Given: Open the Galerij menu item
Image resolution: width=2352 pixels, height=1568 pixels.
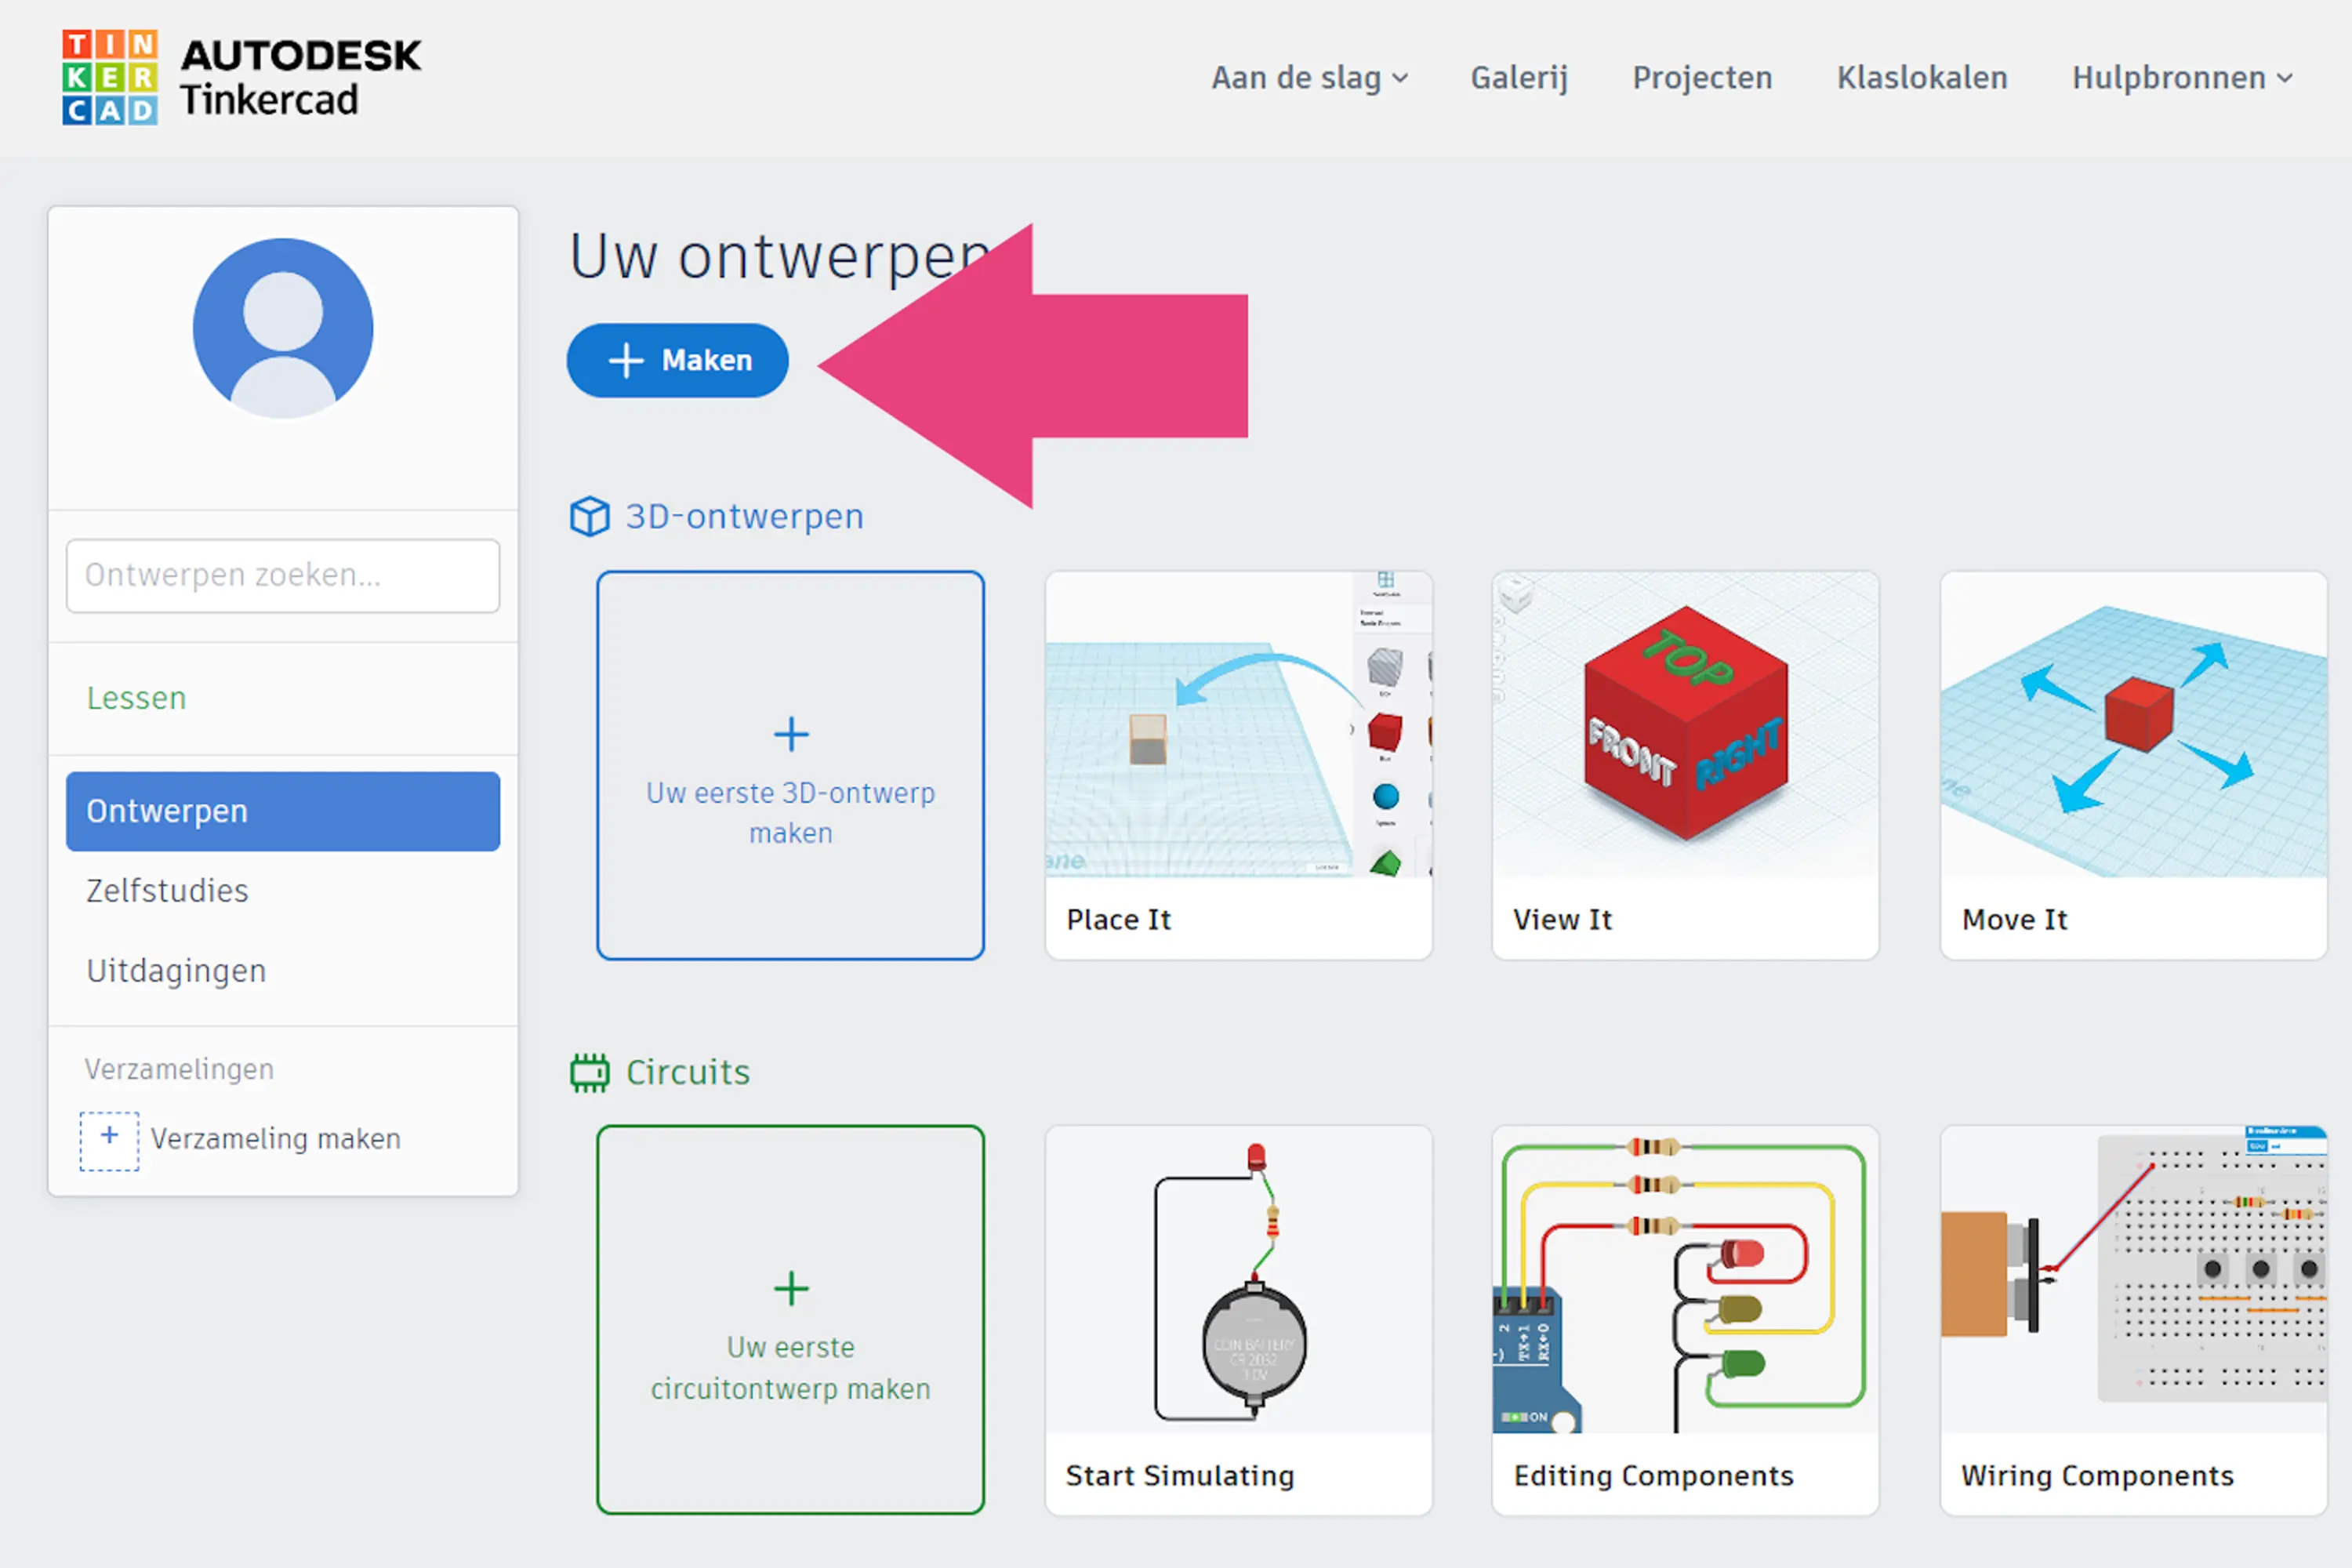Looking at the screenshot, I should pos(1518,78).
